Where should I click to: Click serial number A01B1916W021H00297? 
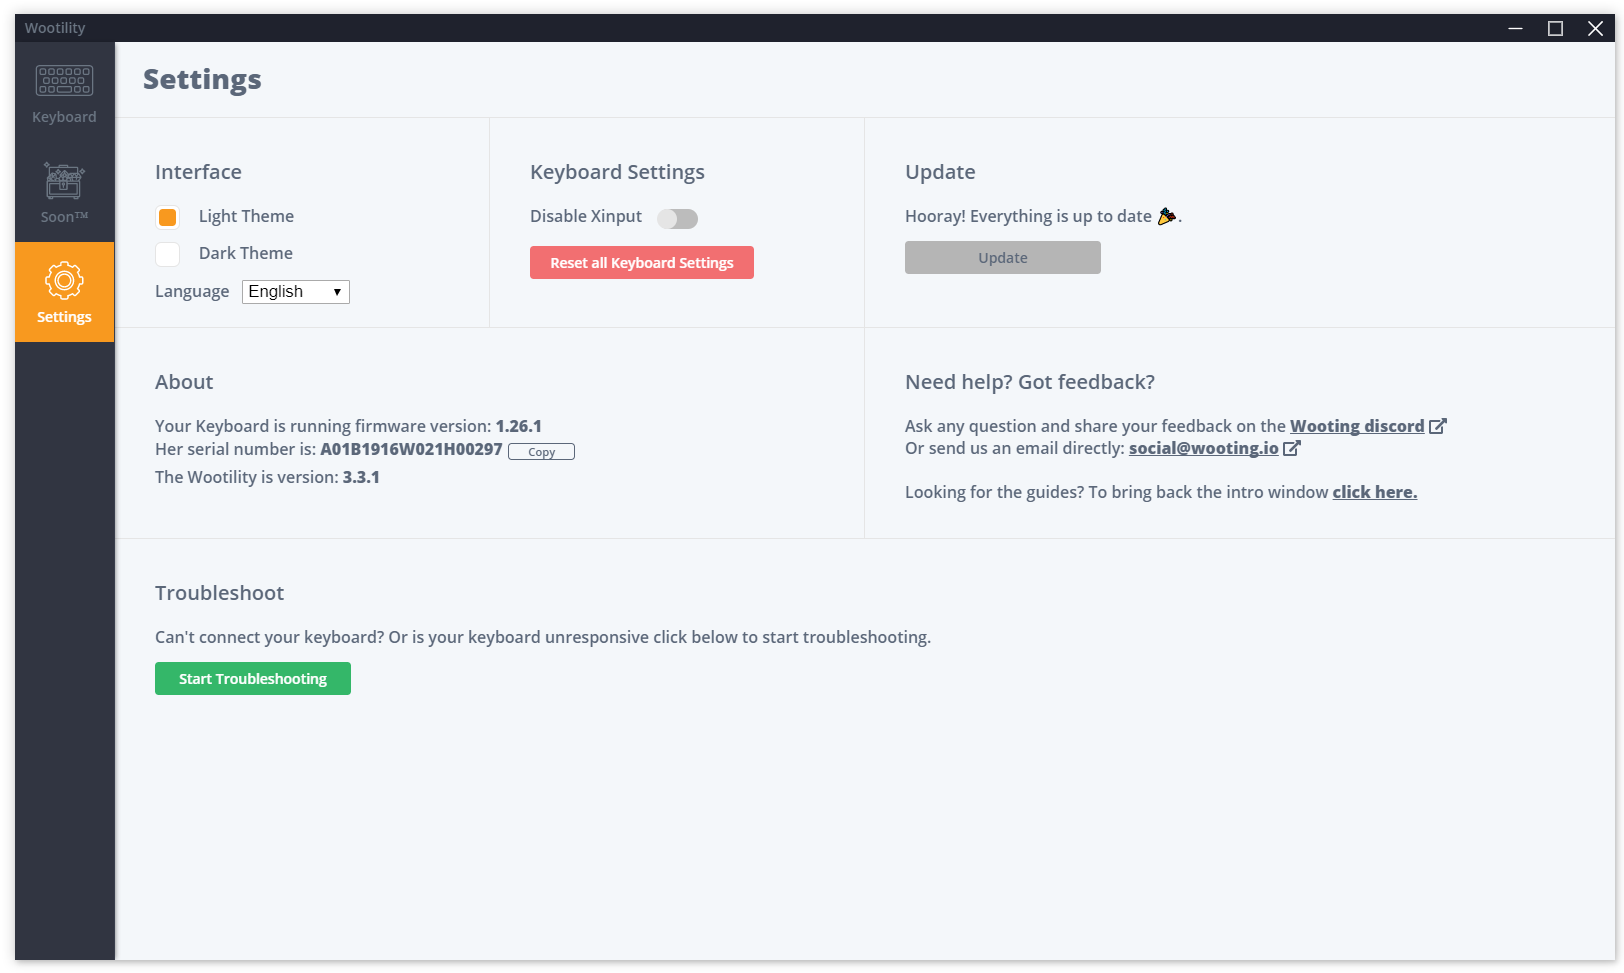coord(411,450)
